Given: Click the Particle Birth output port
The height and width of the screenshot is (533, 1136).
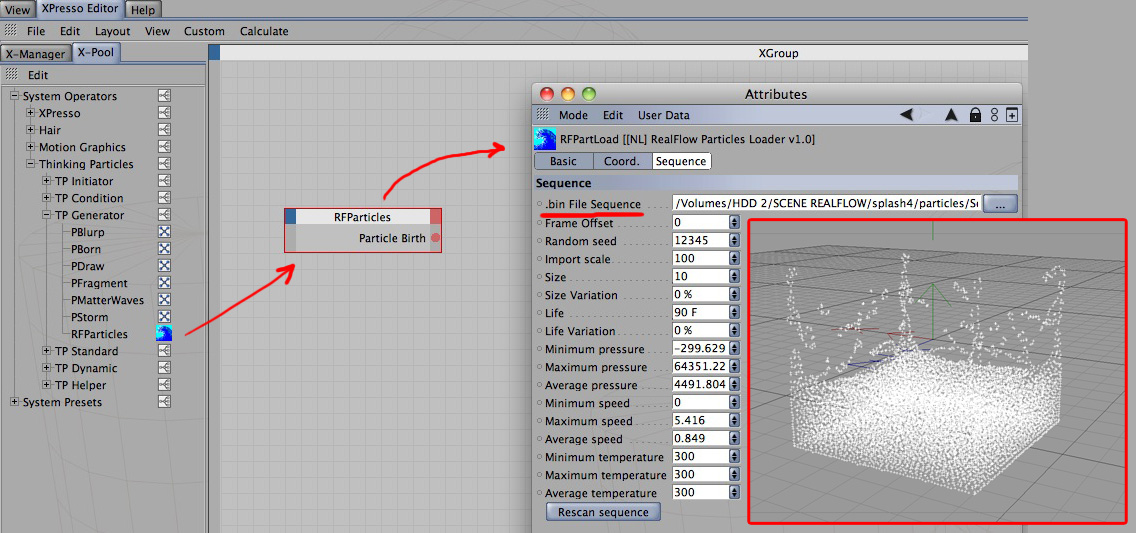Looking at the screenshot, I should click(x=435, y=238).
